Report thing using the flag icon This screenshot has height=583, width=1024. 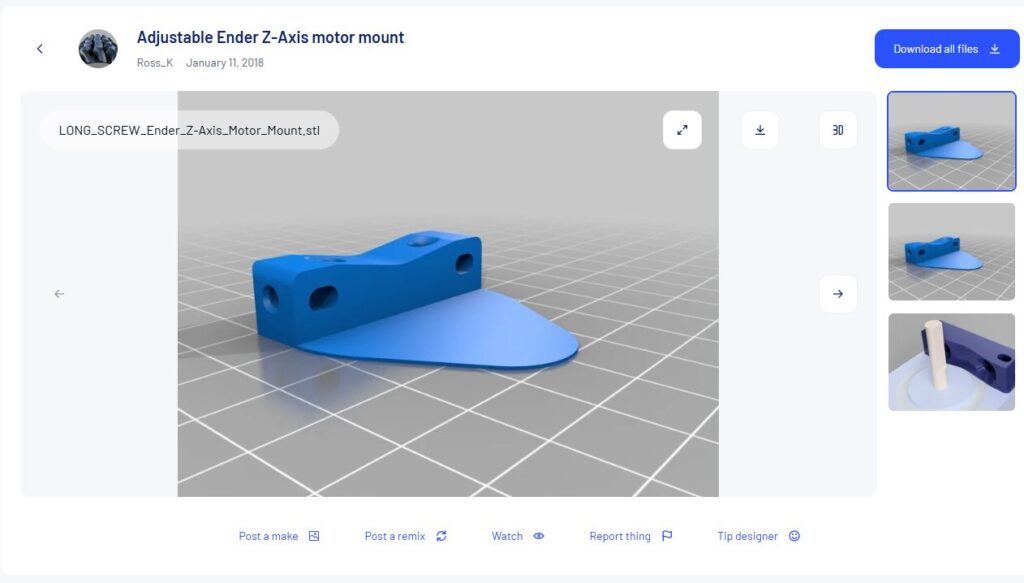coord(667,536)
